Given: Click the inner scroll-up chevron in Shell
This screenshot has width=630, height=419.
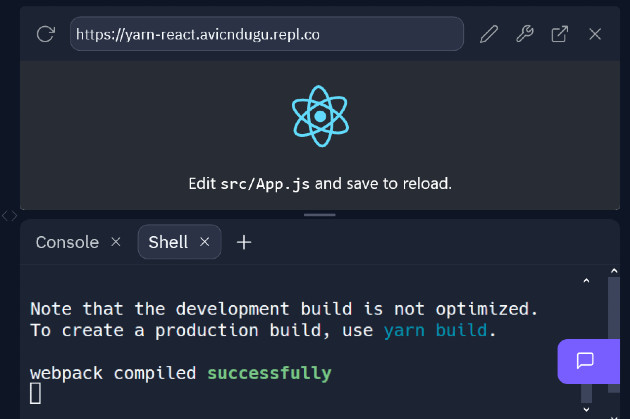Looking at the screenshot, I should [x=586, y=281].
